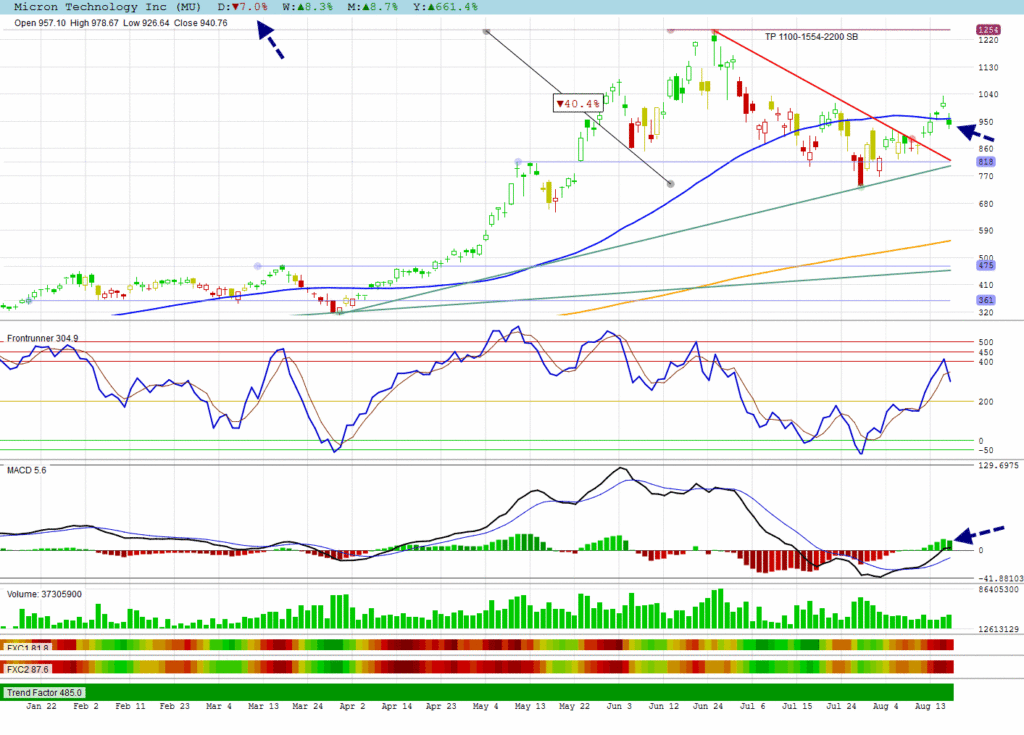Screen dimensions: 1024x735
Task: Click the Feb 23 date label
Action: [x=174, y=706]
